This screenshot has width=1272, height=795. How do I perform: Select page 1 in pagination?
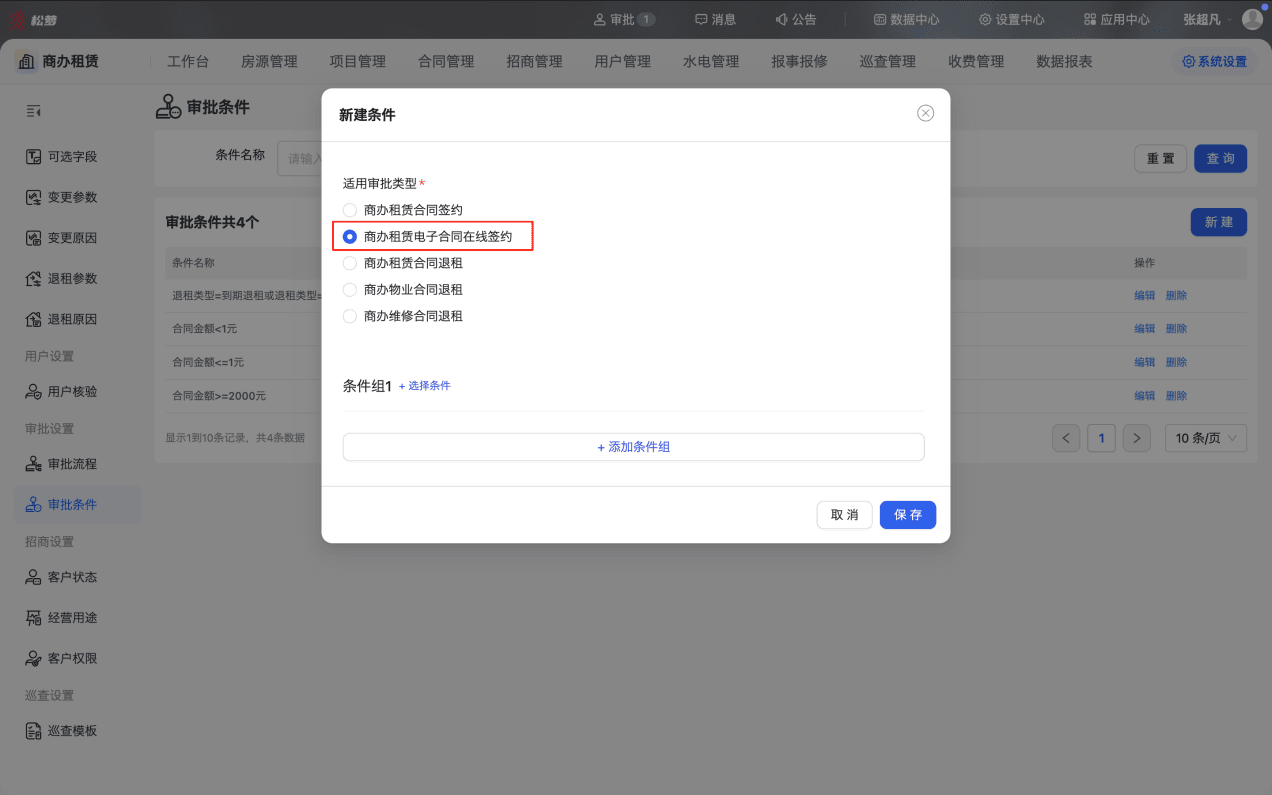(x=1101, y=438)
